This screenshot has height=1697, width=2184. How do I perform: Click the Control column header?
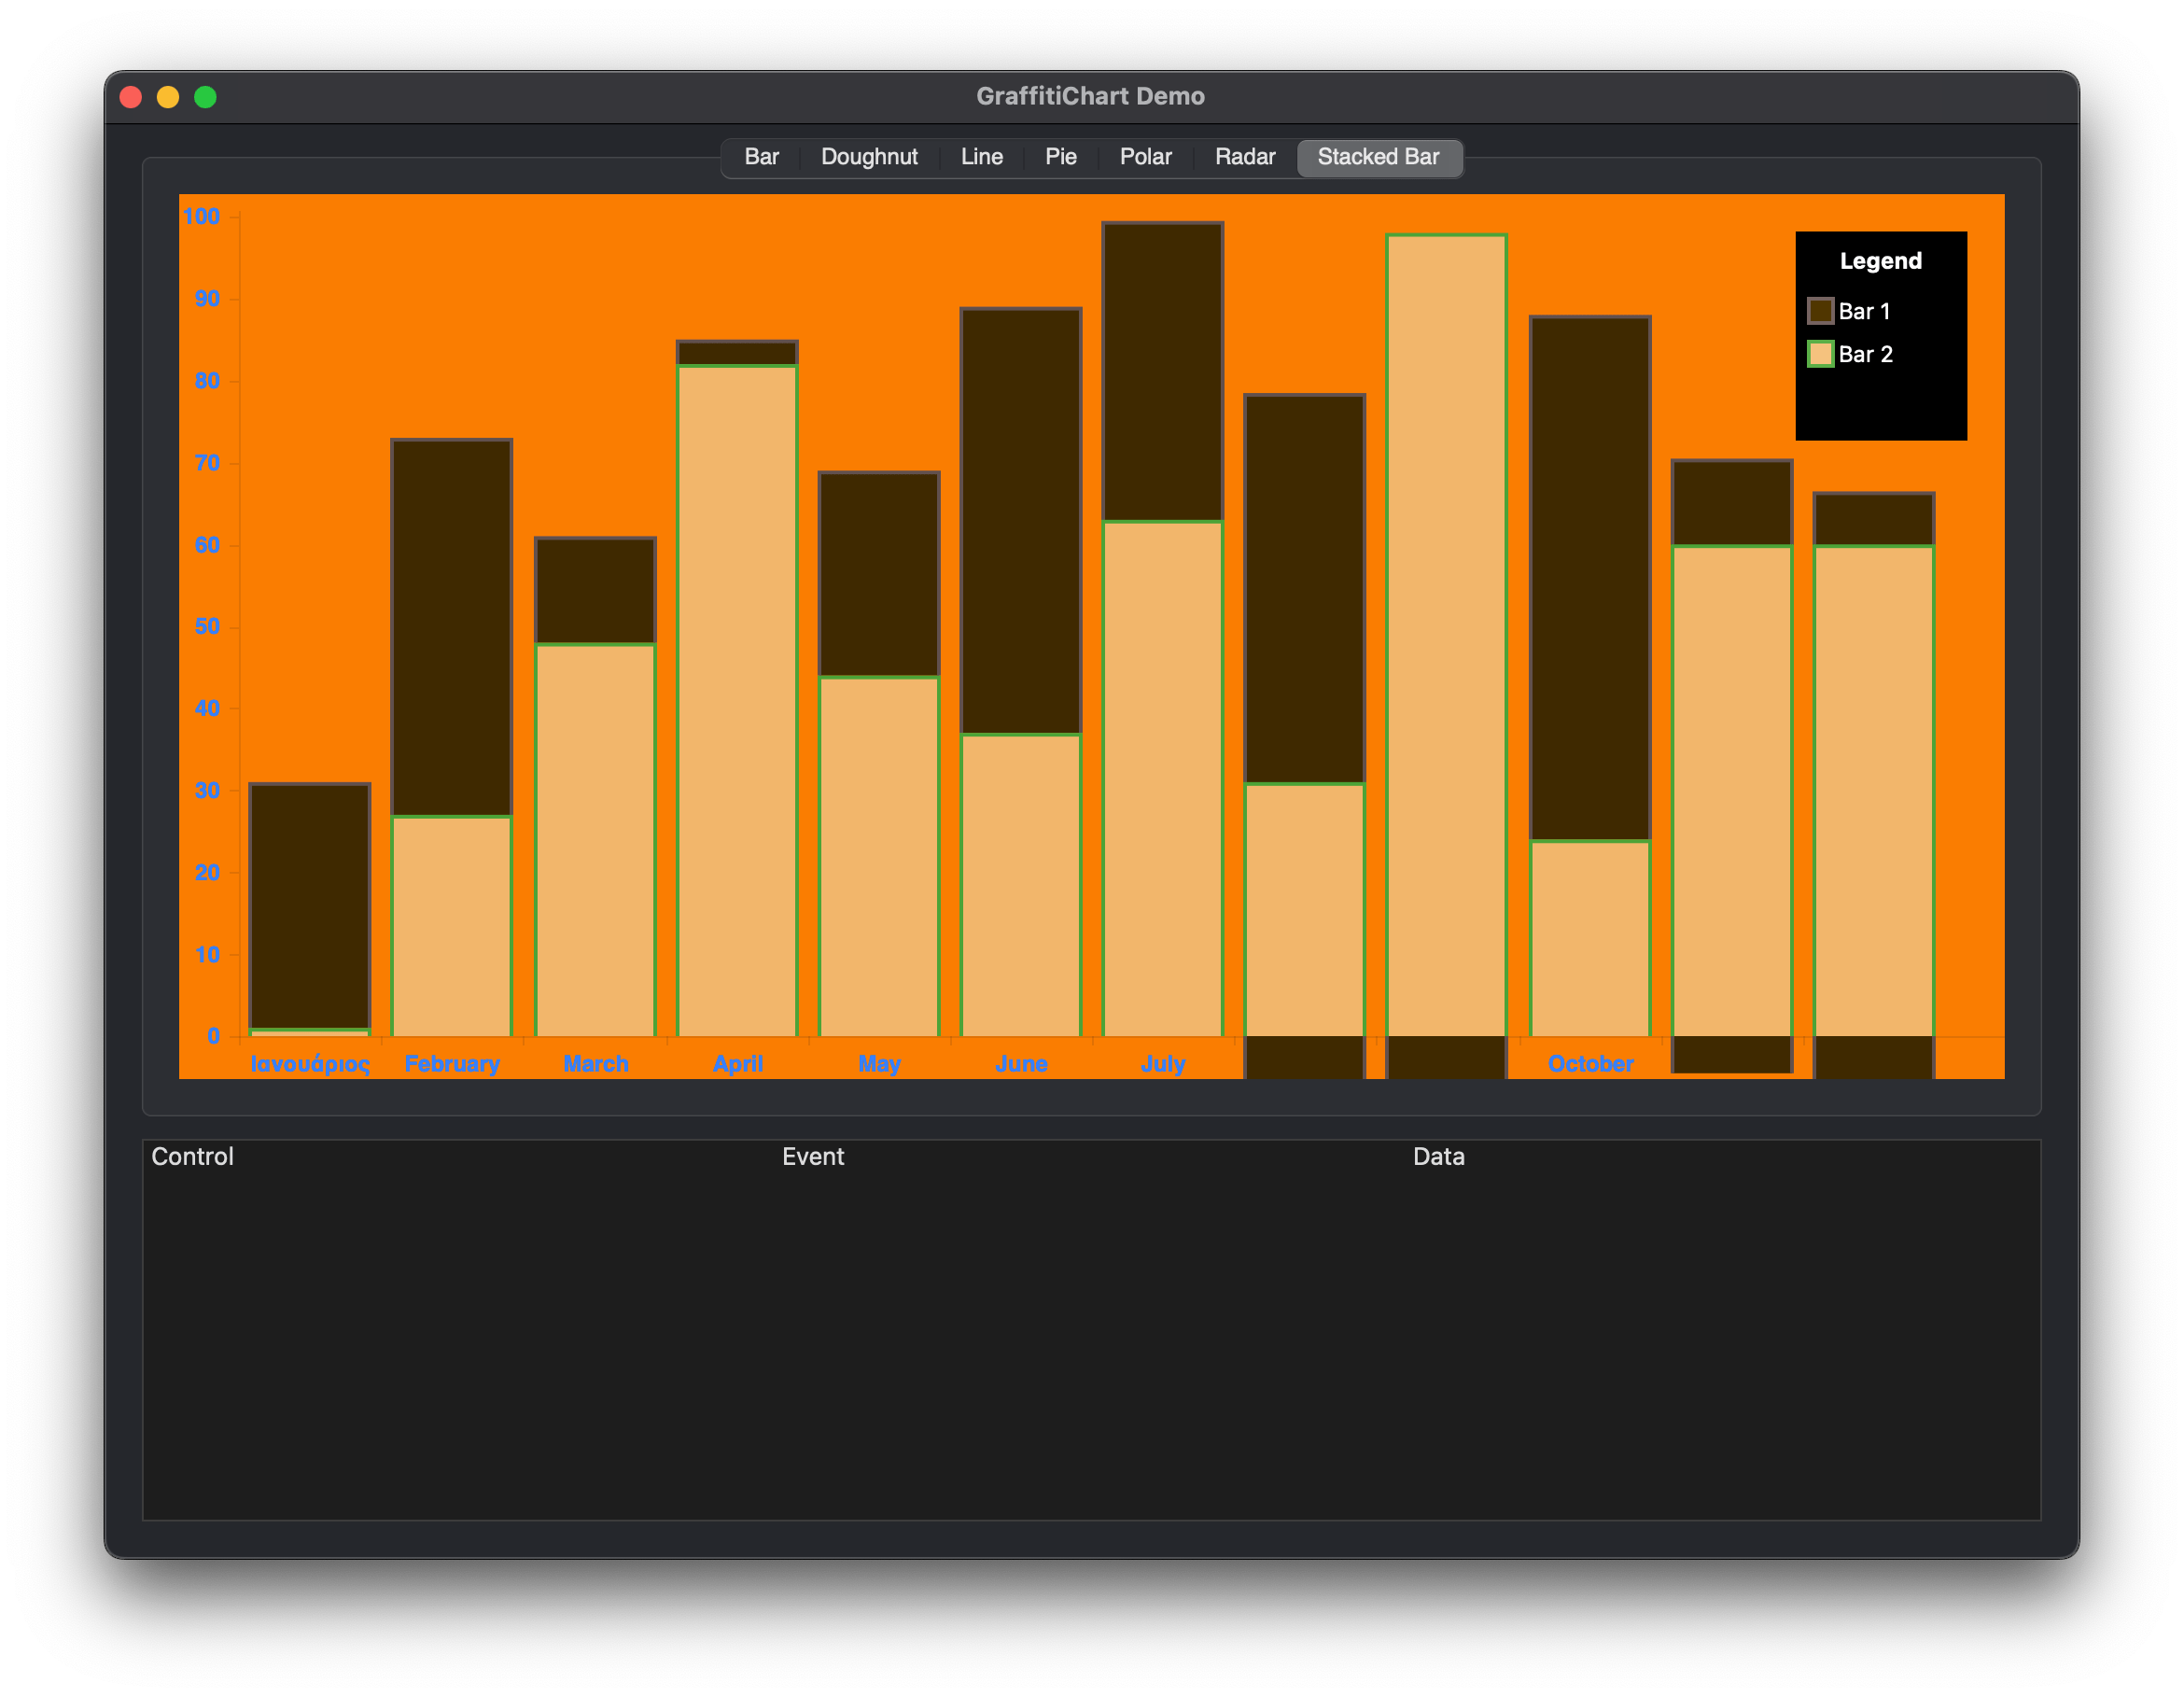coord(192,1156)
